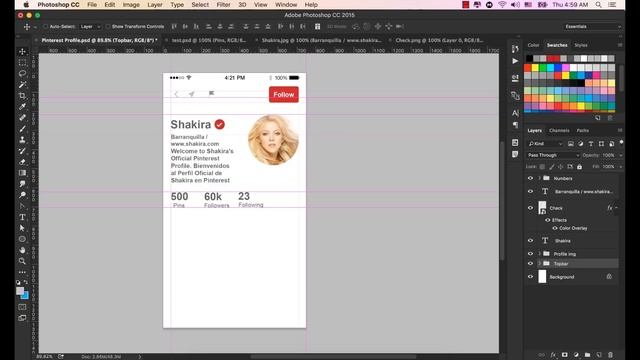Viewport: 640px width, 360px height.
Task: Collapse the Check layer effects
Action: click(616, 208)
